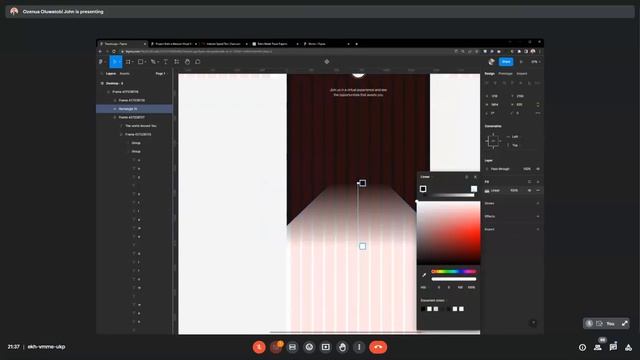Switch to the Inspect tab
The image size is (640, 360).
pyautogui.click(x=522, y=73)
